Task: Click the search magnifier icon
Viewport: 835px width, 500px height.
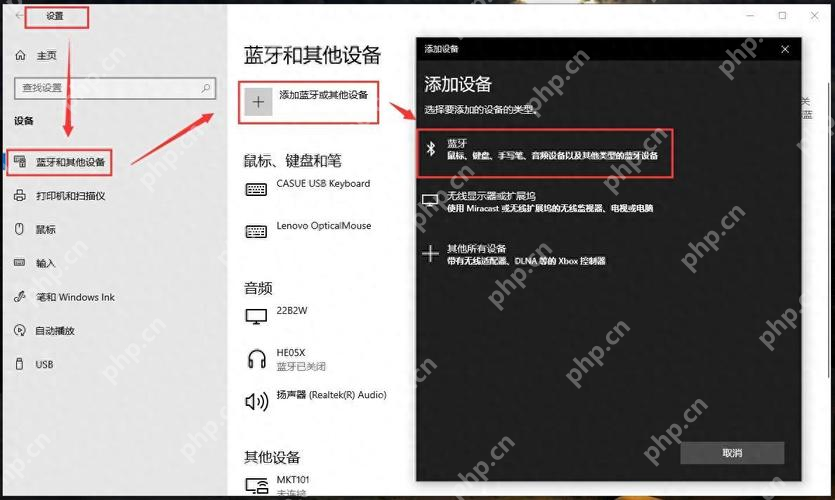Action: coord(206,88)
